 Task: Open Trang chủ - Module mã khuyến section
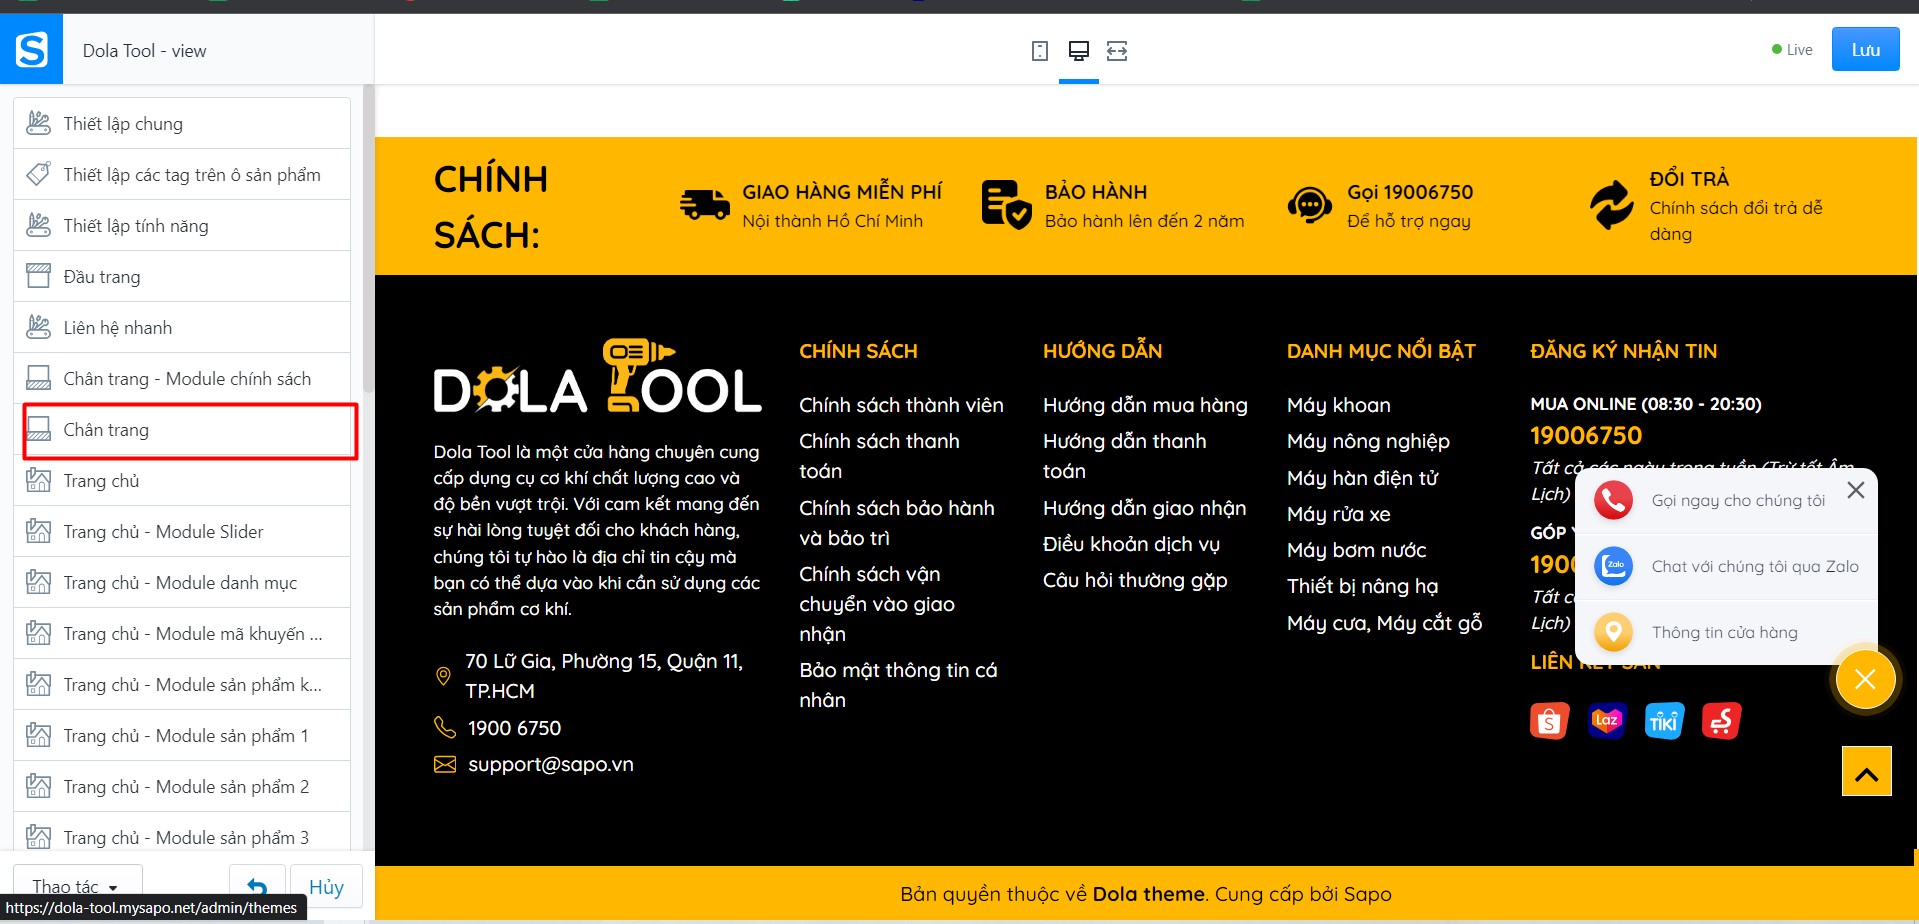coord(182,633)
